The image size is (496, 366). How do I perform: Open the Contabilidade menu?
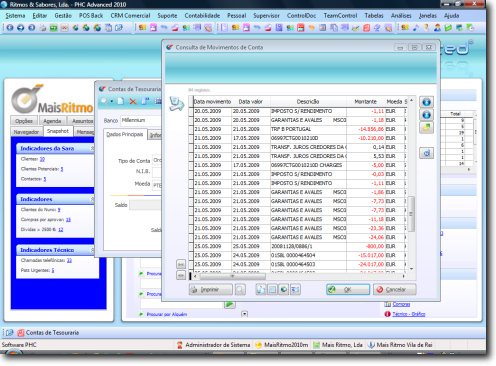(202, 16)
